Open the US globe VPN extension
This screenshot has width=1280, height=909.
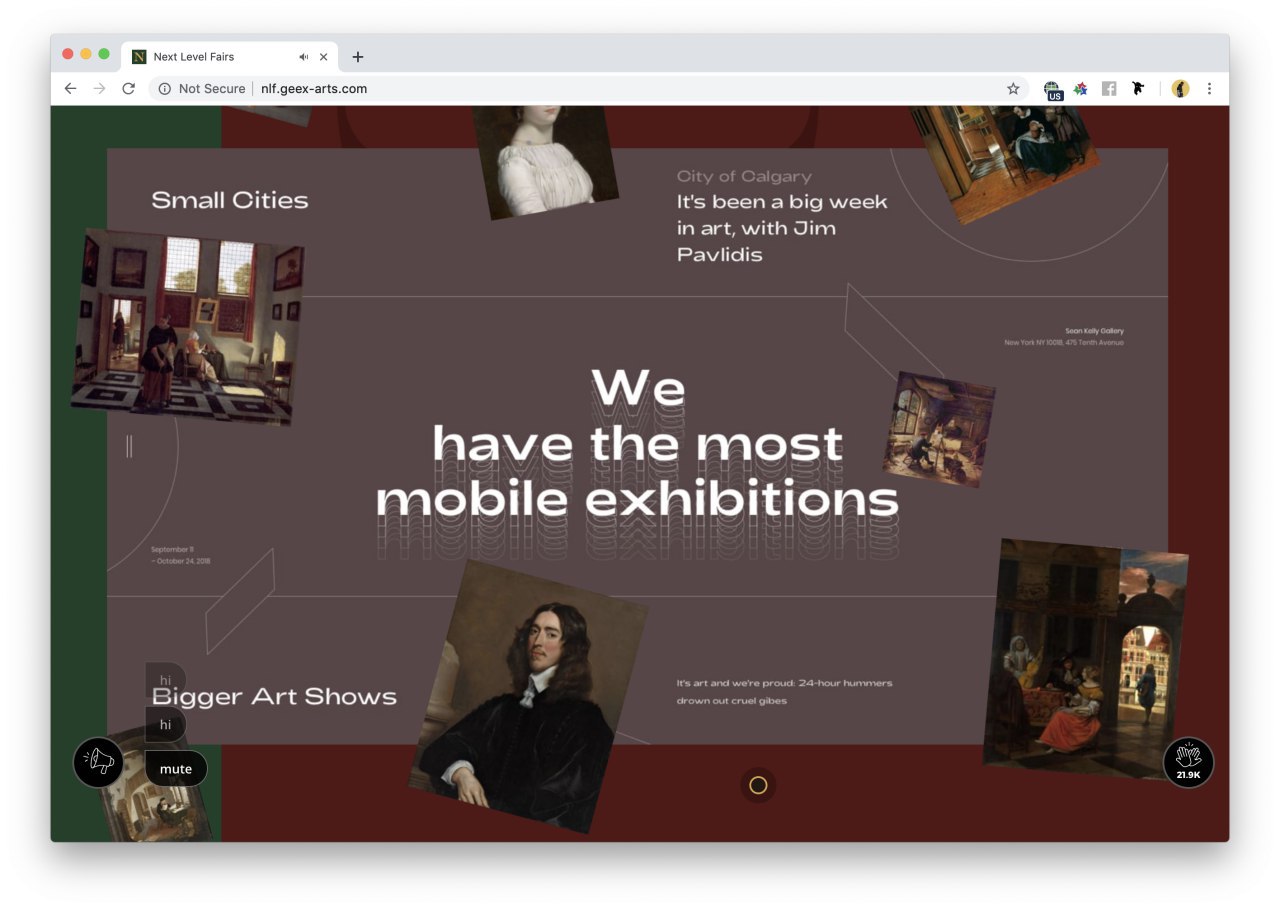tap(1052, 90)
